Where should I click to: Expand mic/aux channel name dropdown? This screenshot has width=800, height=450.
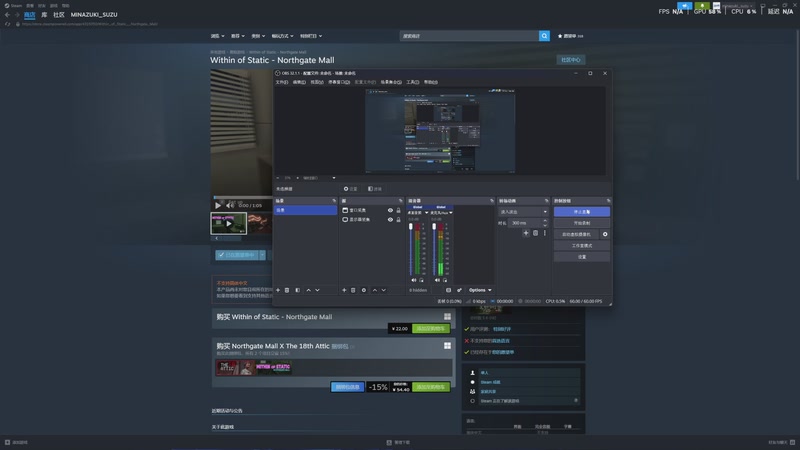(x=451, y=213)
